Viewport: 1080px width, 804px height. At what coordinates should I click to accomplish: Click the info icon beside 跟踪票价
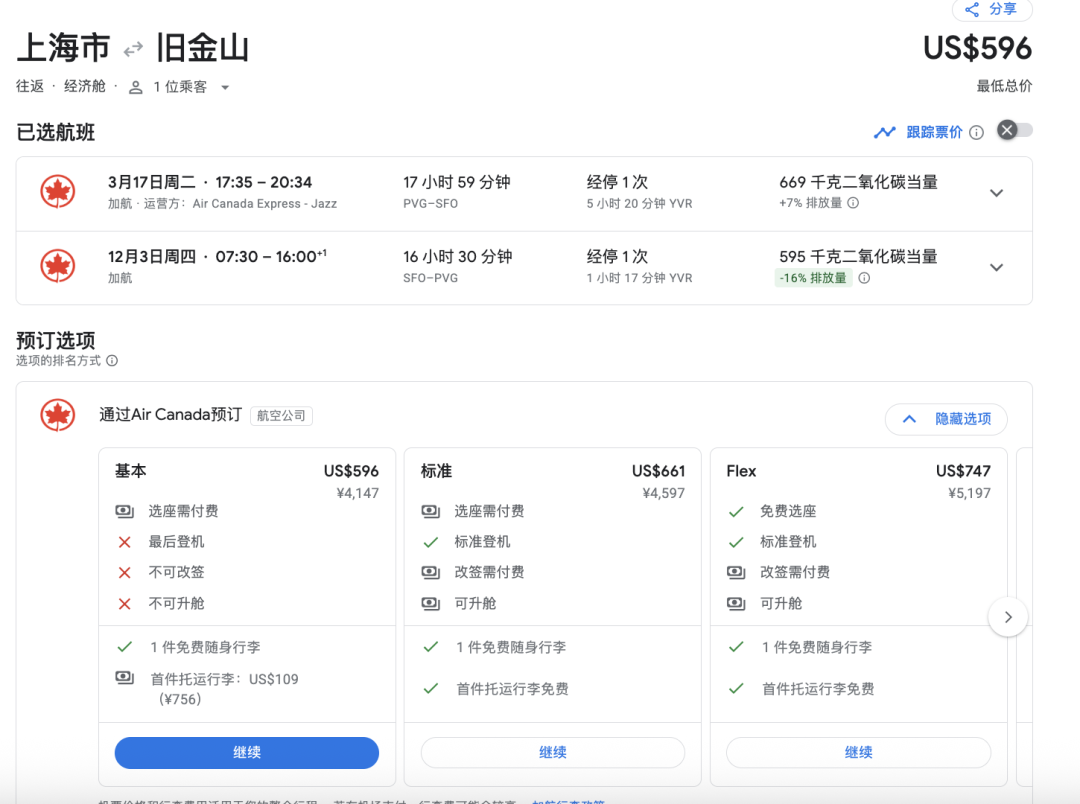pyautogui.click(x=977, y=132)
